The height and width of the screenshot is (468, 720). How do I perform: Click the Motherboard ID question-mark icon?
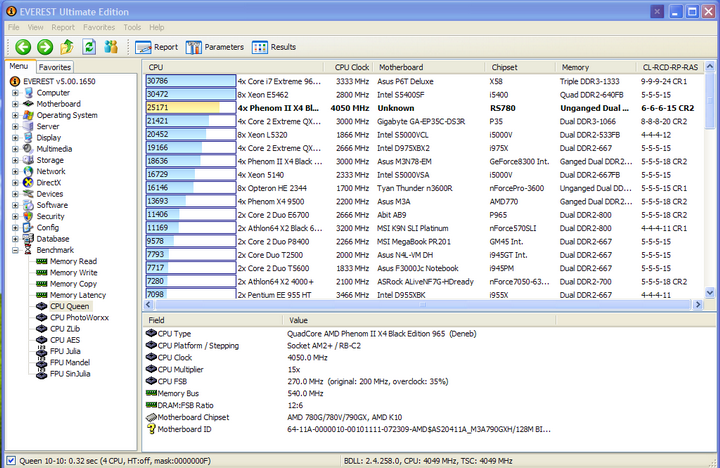151,429
